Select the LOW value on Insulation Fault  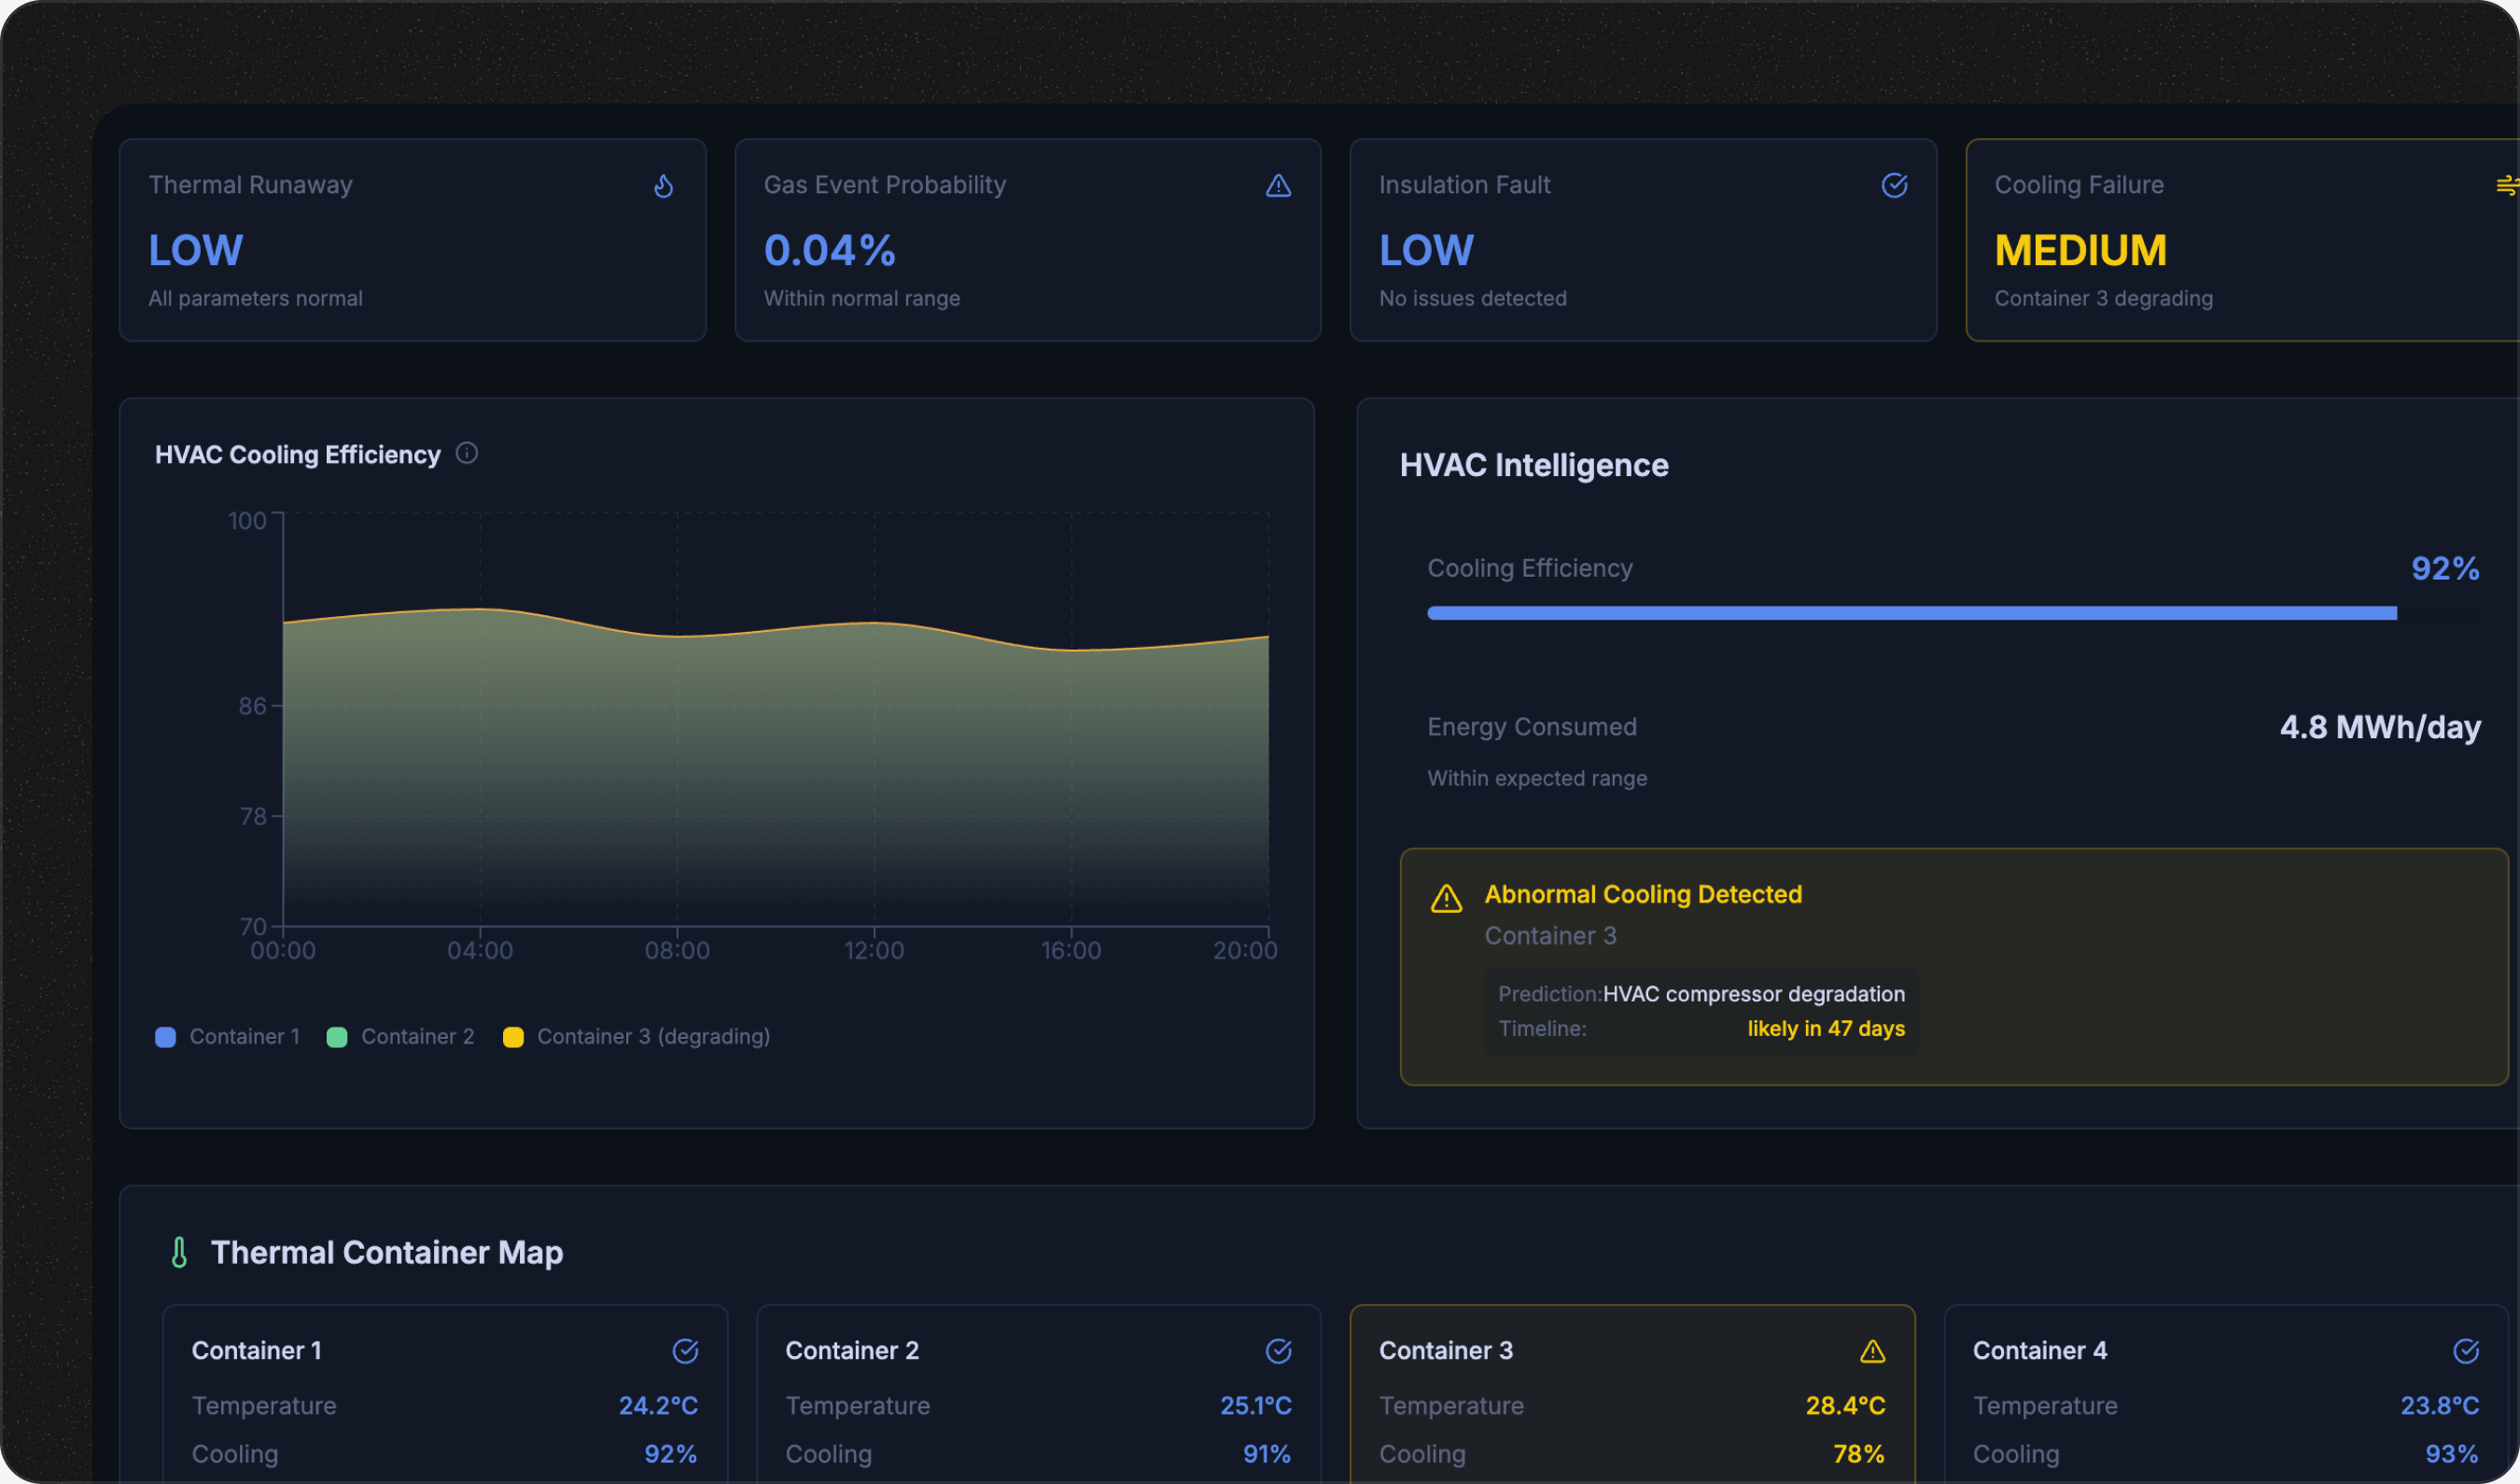pos(1427,250)
